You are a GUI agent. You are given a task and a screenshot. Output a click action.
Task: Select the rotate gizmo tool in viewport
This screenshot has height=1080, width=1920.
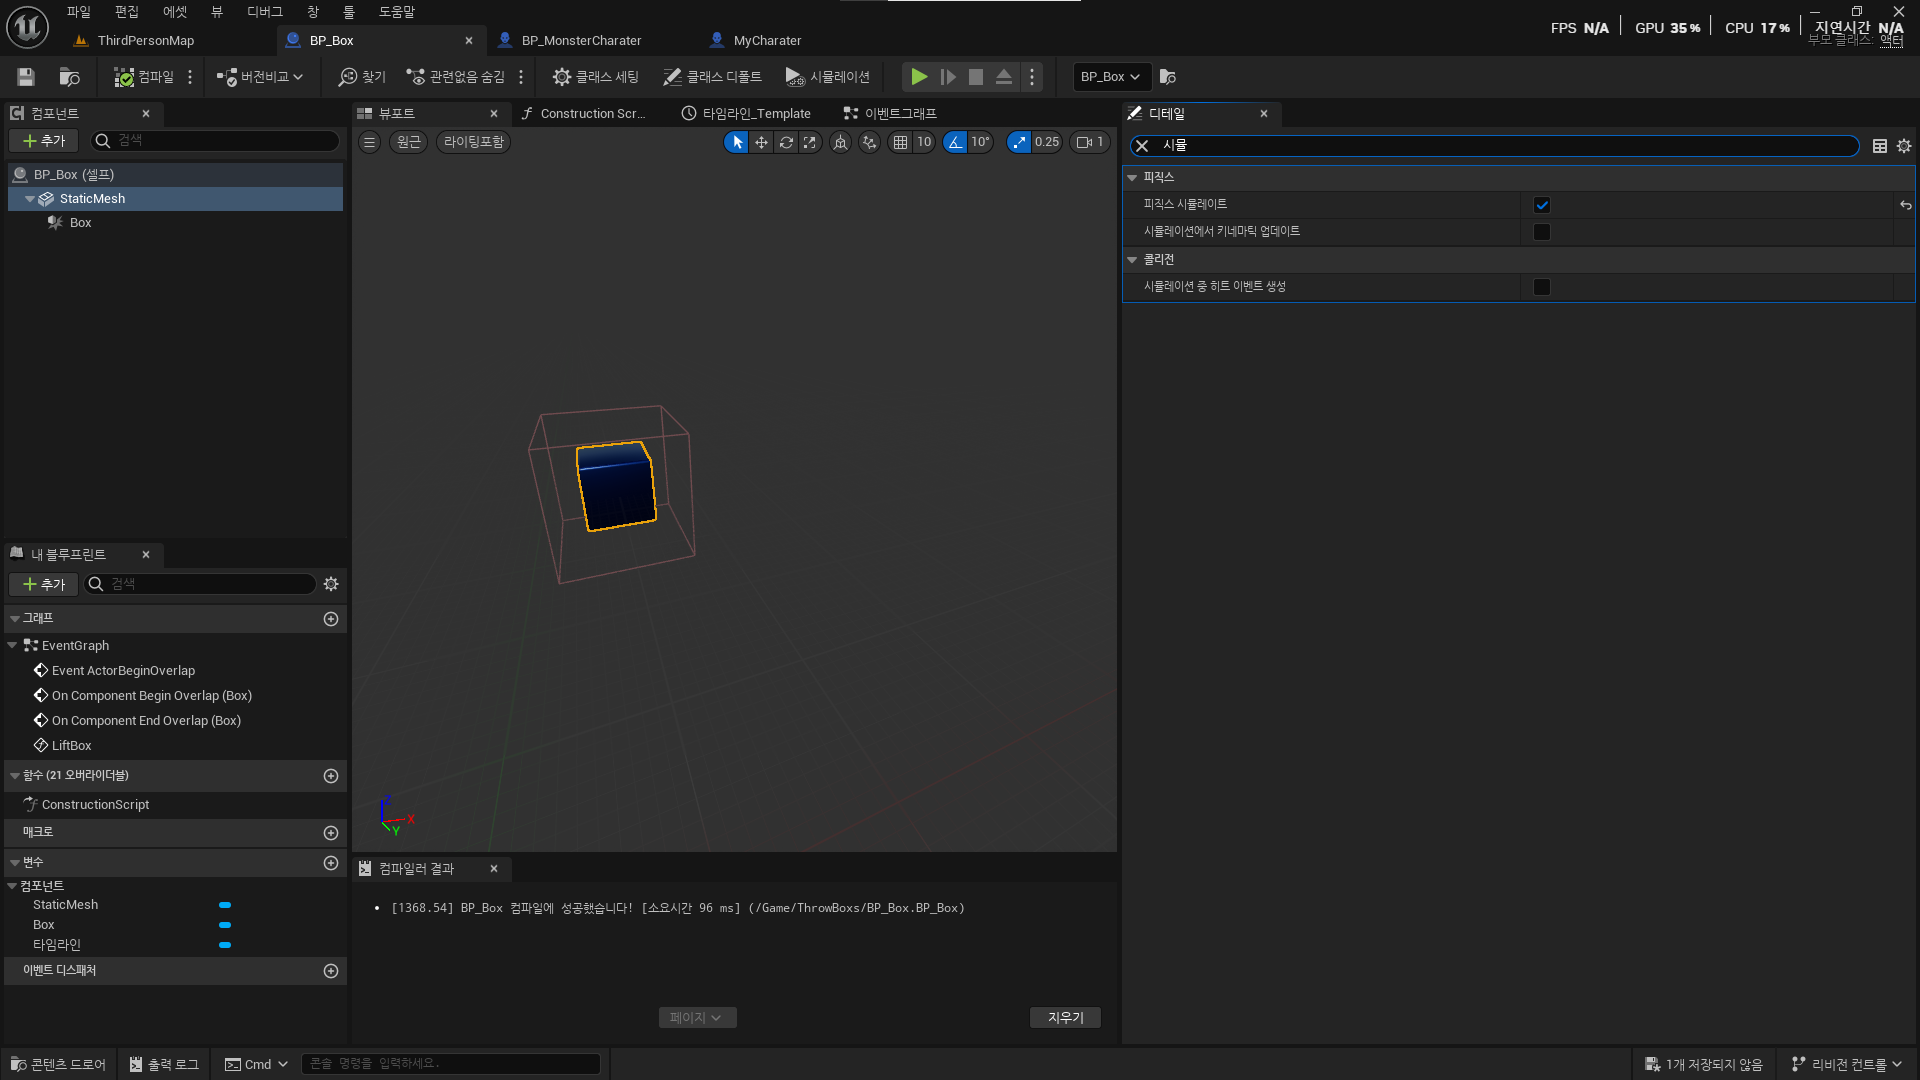coord(786,142)
